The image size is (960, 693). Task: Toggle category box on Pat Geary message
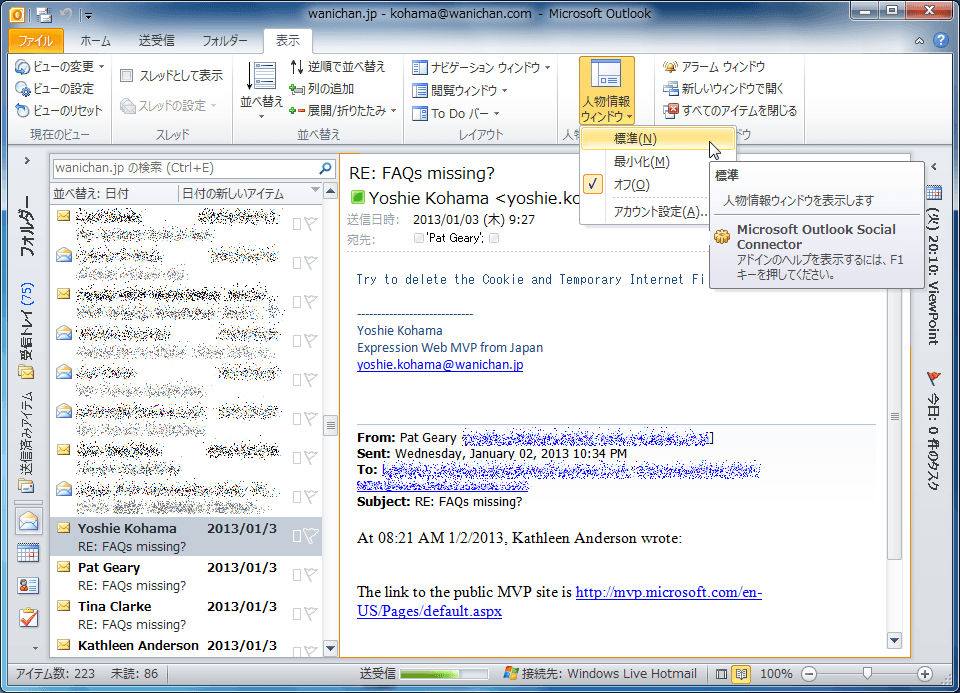(x=296, y=574)
